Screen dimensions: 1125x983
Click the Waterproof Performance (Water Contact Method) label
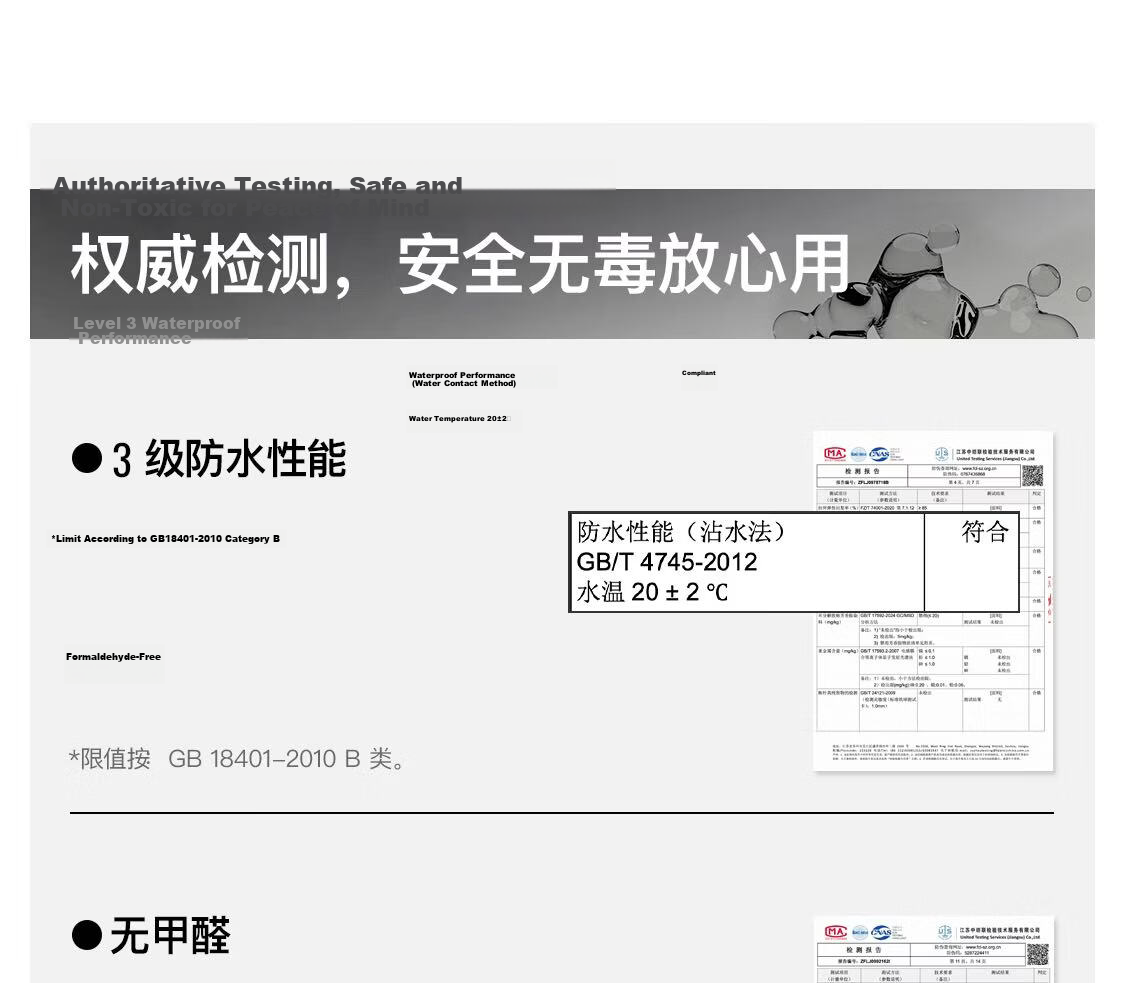click(462, 379)
